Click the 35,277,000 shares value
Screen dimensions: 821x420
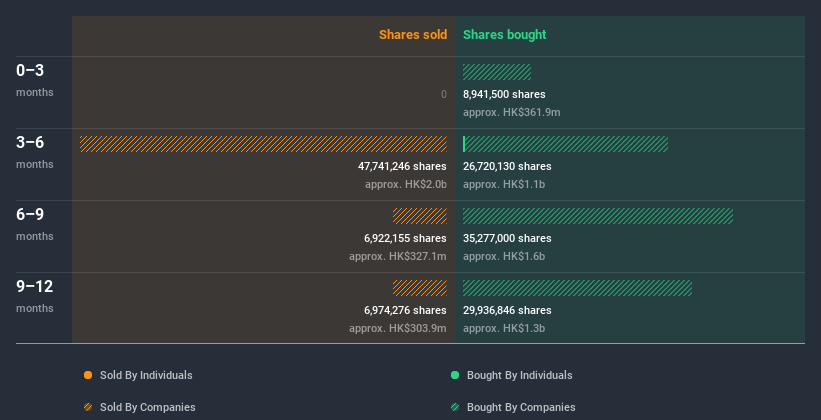[507, 238]
